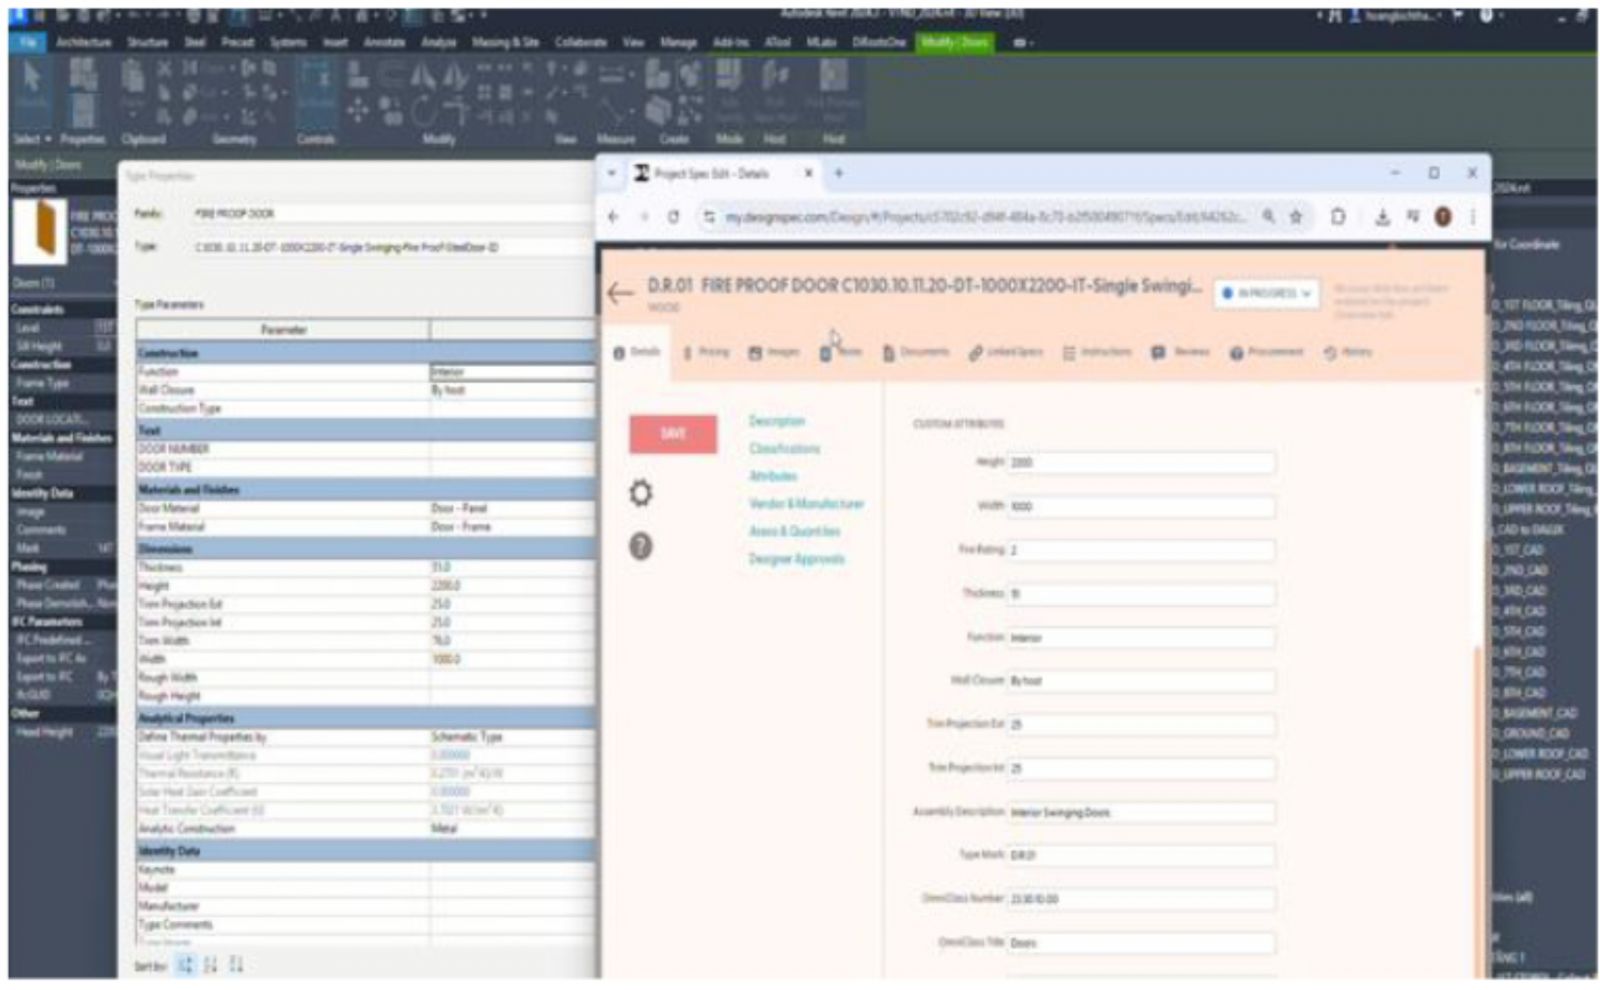The width and height of the screenshot is (1600, 990).
Task: Click the door family preview thumbnail
Action: [40, 229]
